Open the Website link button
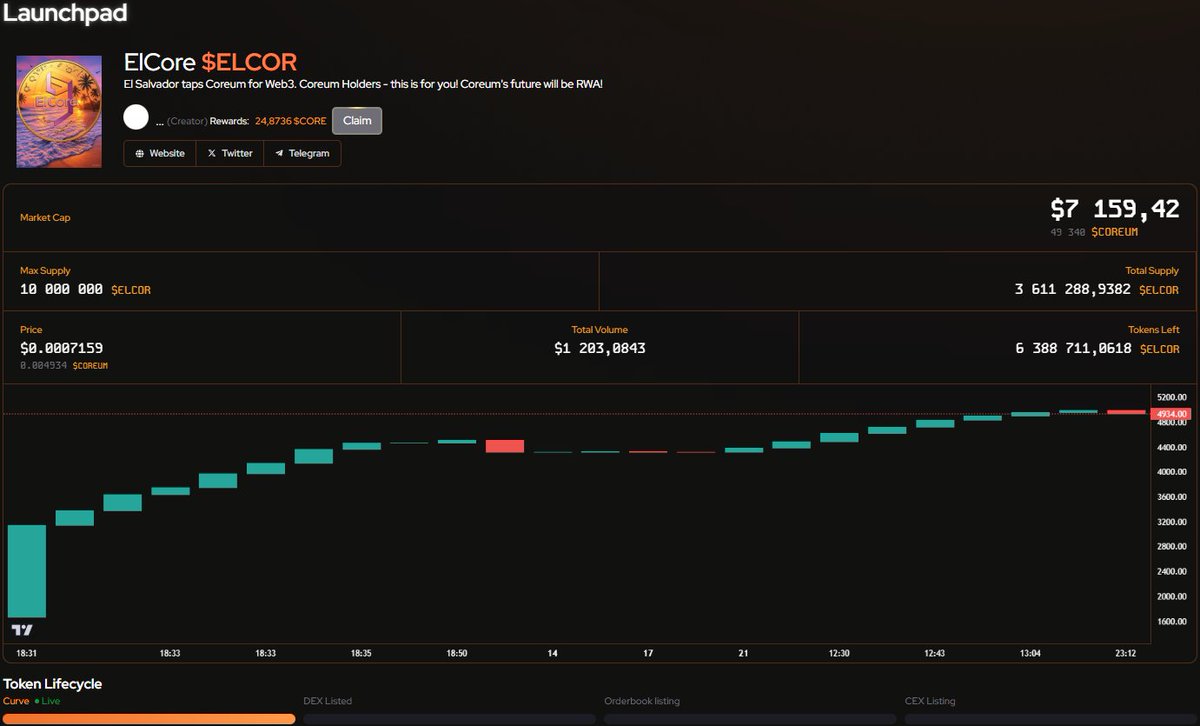The image size is (1200, 726). pyautogui.click(x=160, y=153)
